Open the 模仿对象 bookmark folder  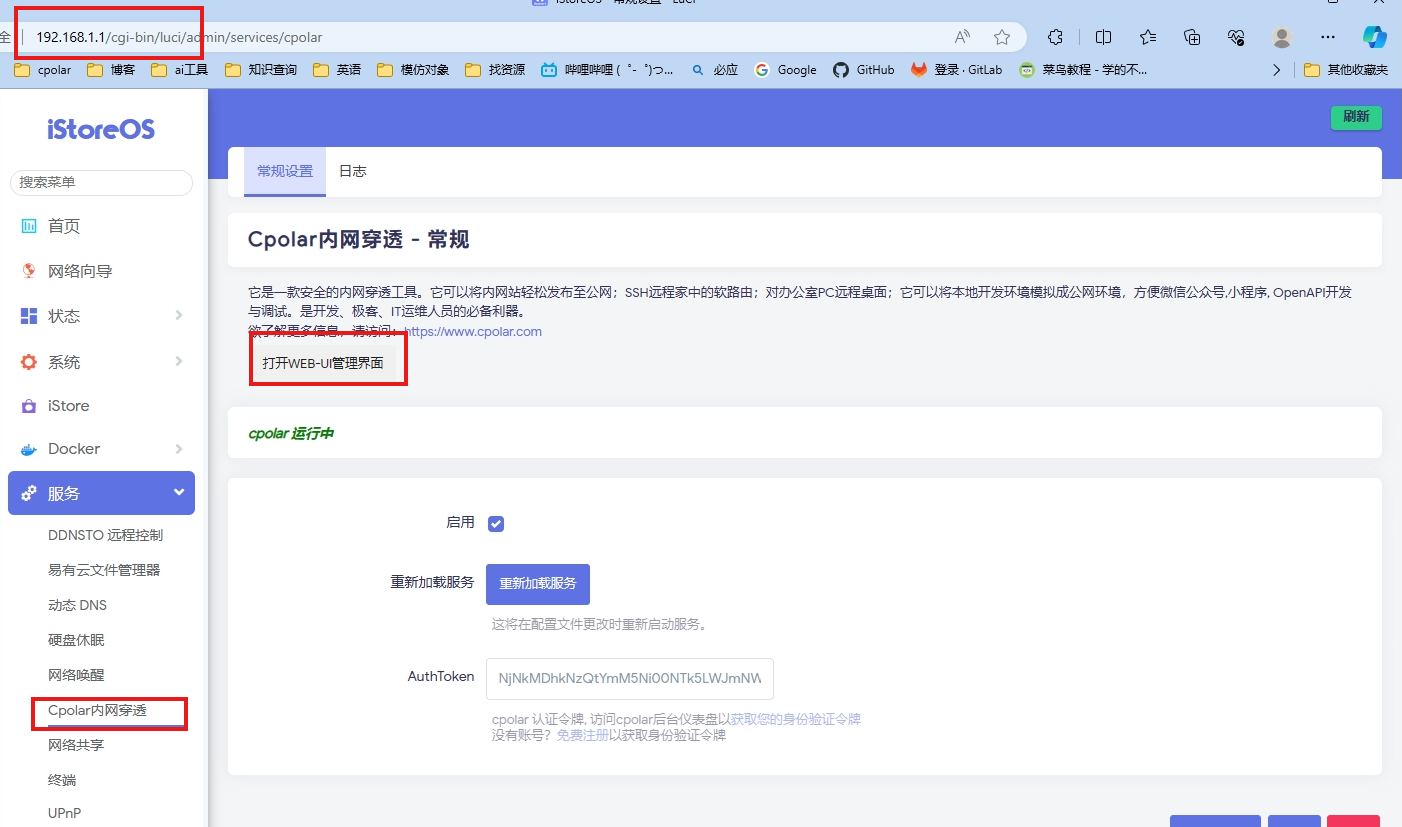coord(413,70)
